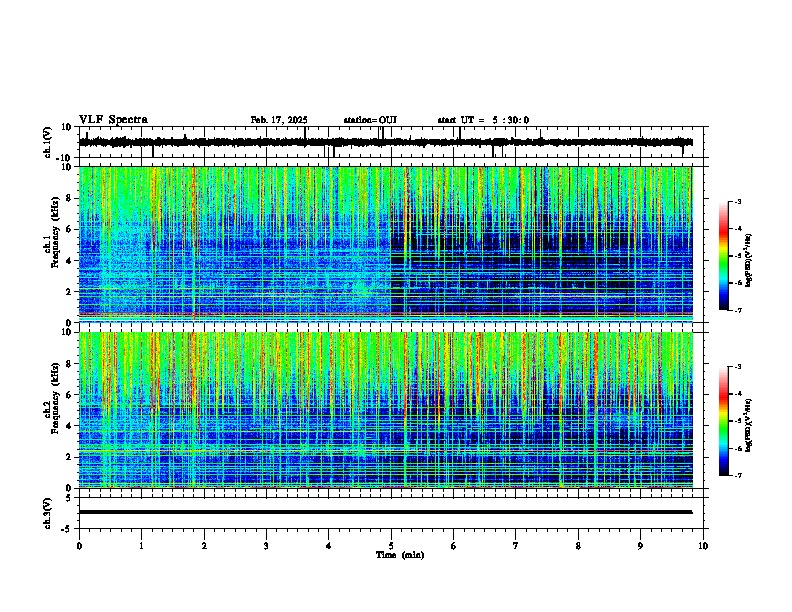
Task: Click the 'ch.3(V)' axis label
Action: [48, 514]
